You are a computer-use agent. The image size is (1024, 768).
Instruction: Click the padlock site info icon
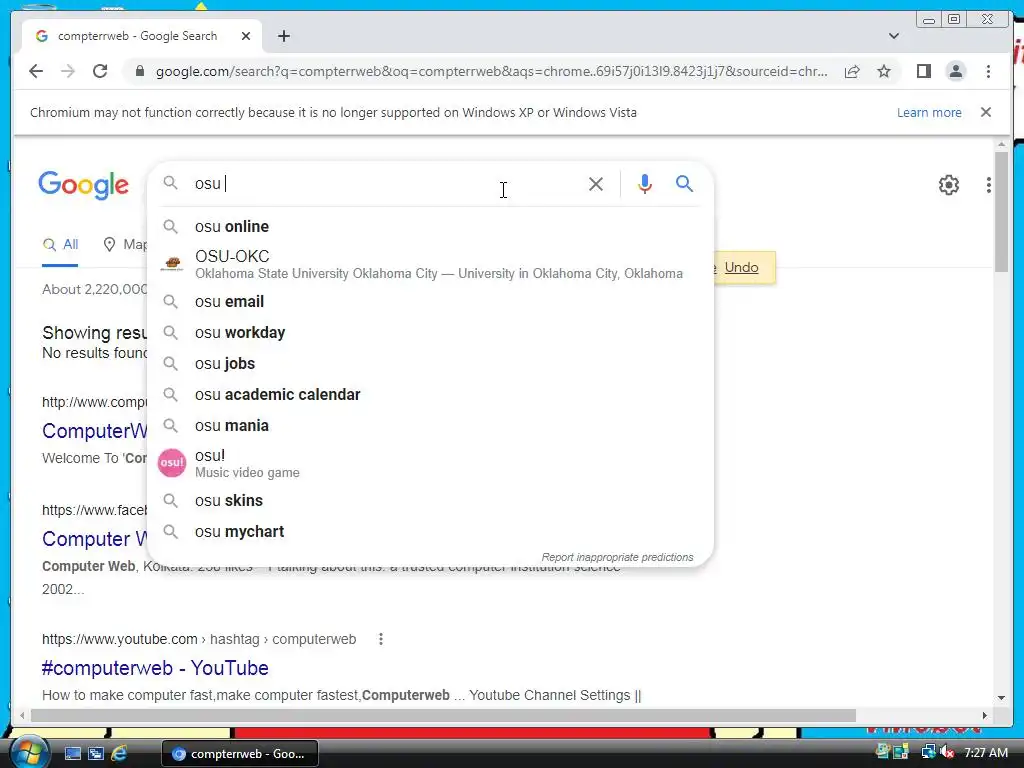point(139,71)
